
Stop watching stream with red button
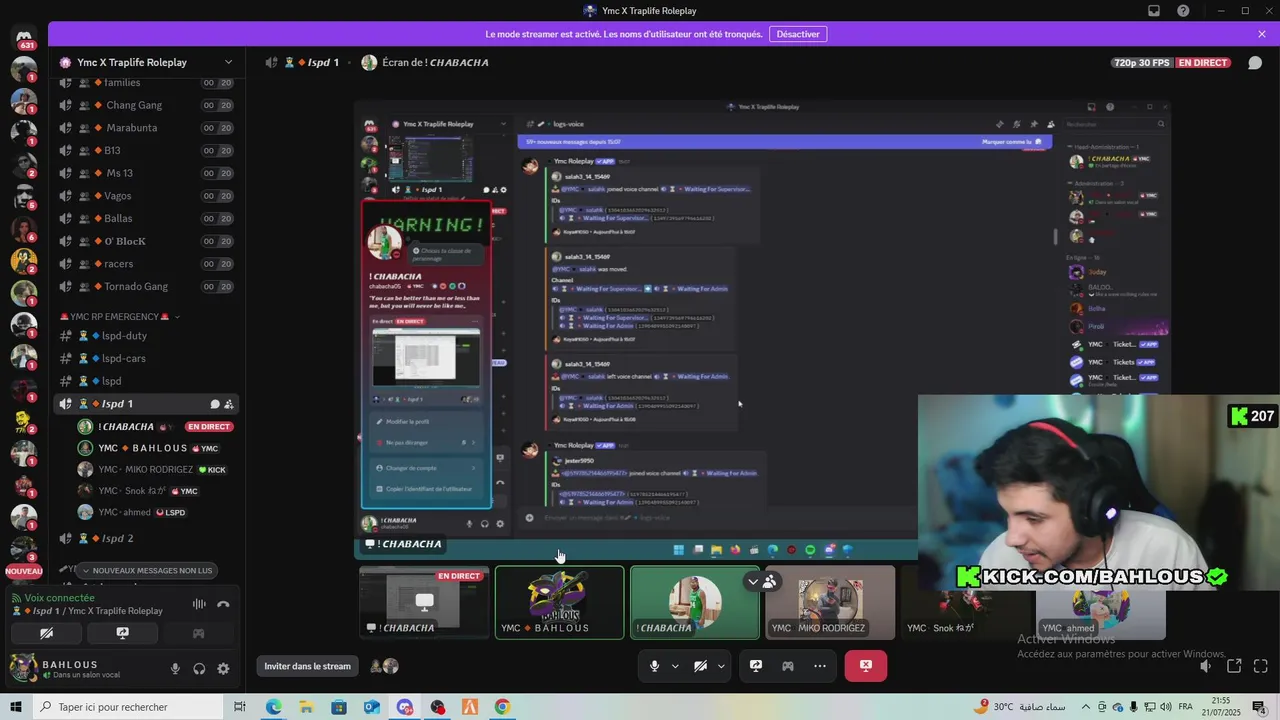coord(866,666)
